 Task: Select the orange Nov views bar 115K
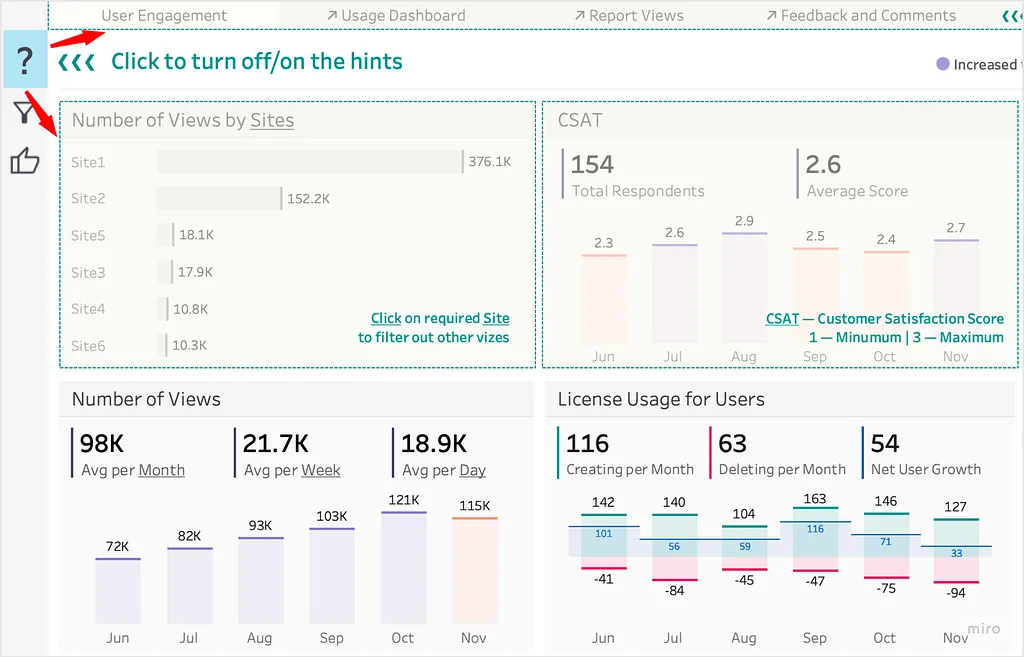point(475,570)
